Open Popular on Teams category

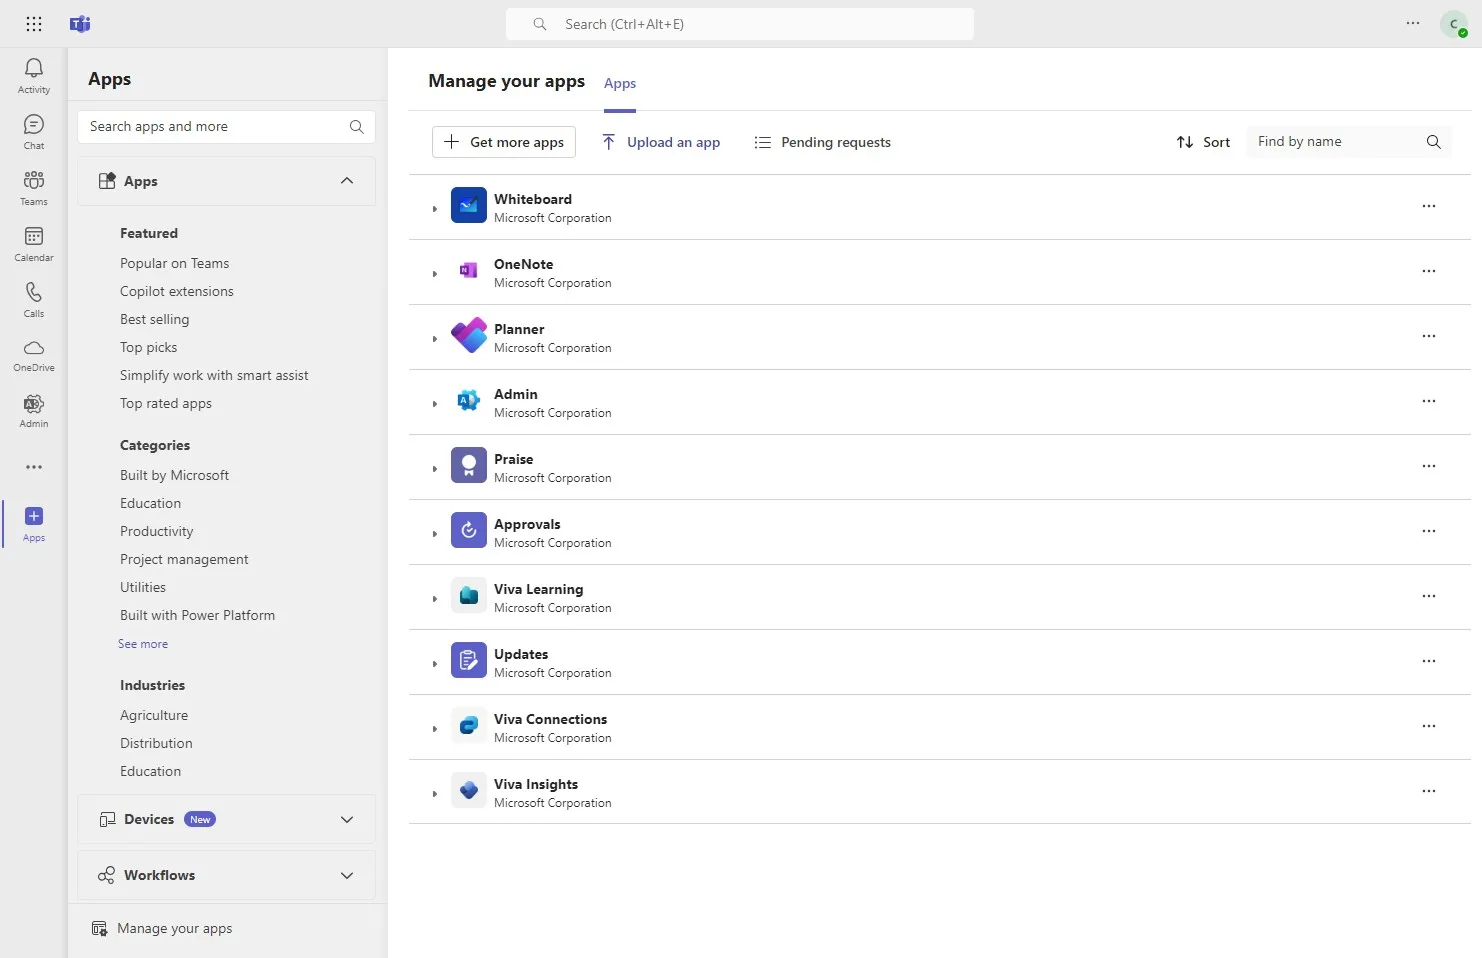(x=175, y=263)
